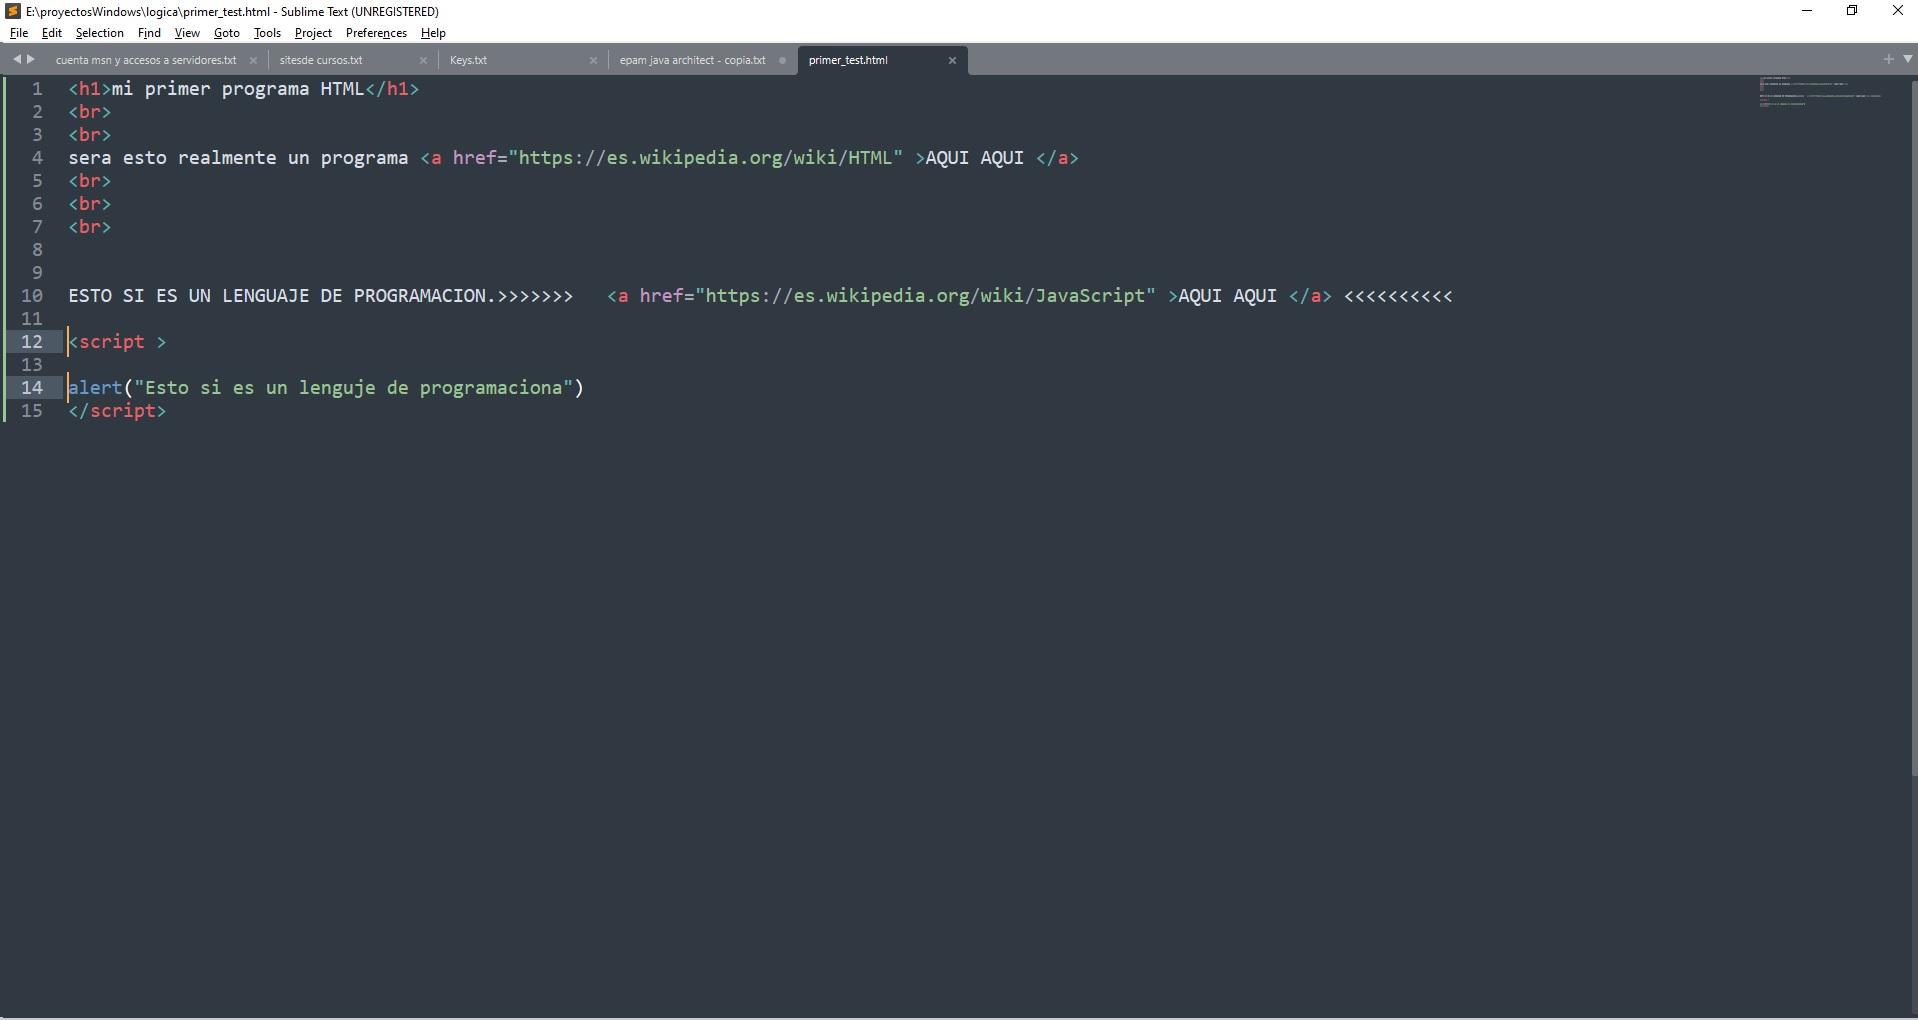Click line number 15 in gutter
Screen dimensions: 1918x1020
[x=32, y=411]
